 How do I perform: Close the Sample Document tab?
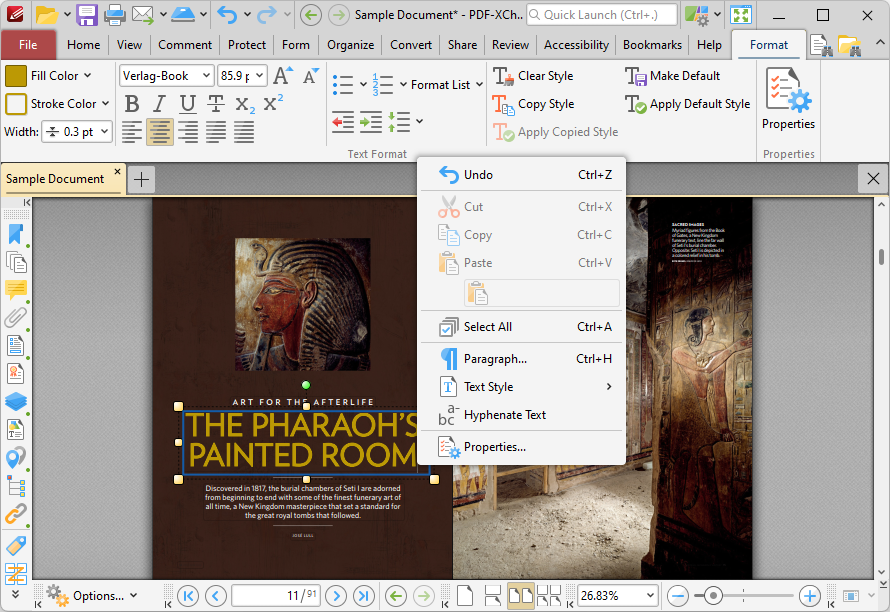(x=117, y=171)
